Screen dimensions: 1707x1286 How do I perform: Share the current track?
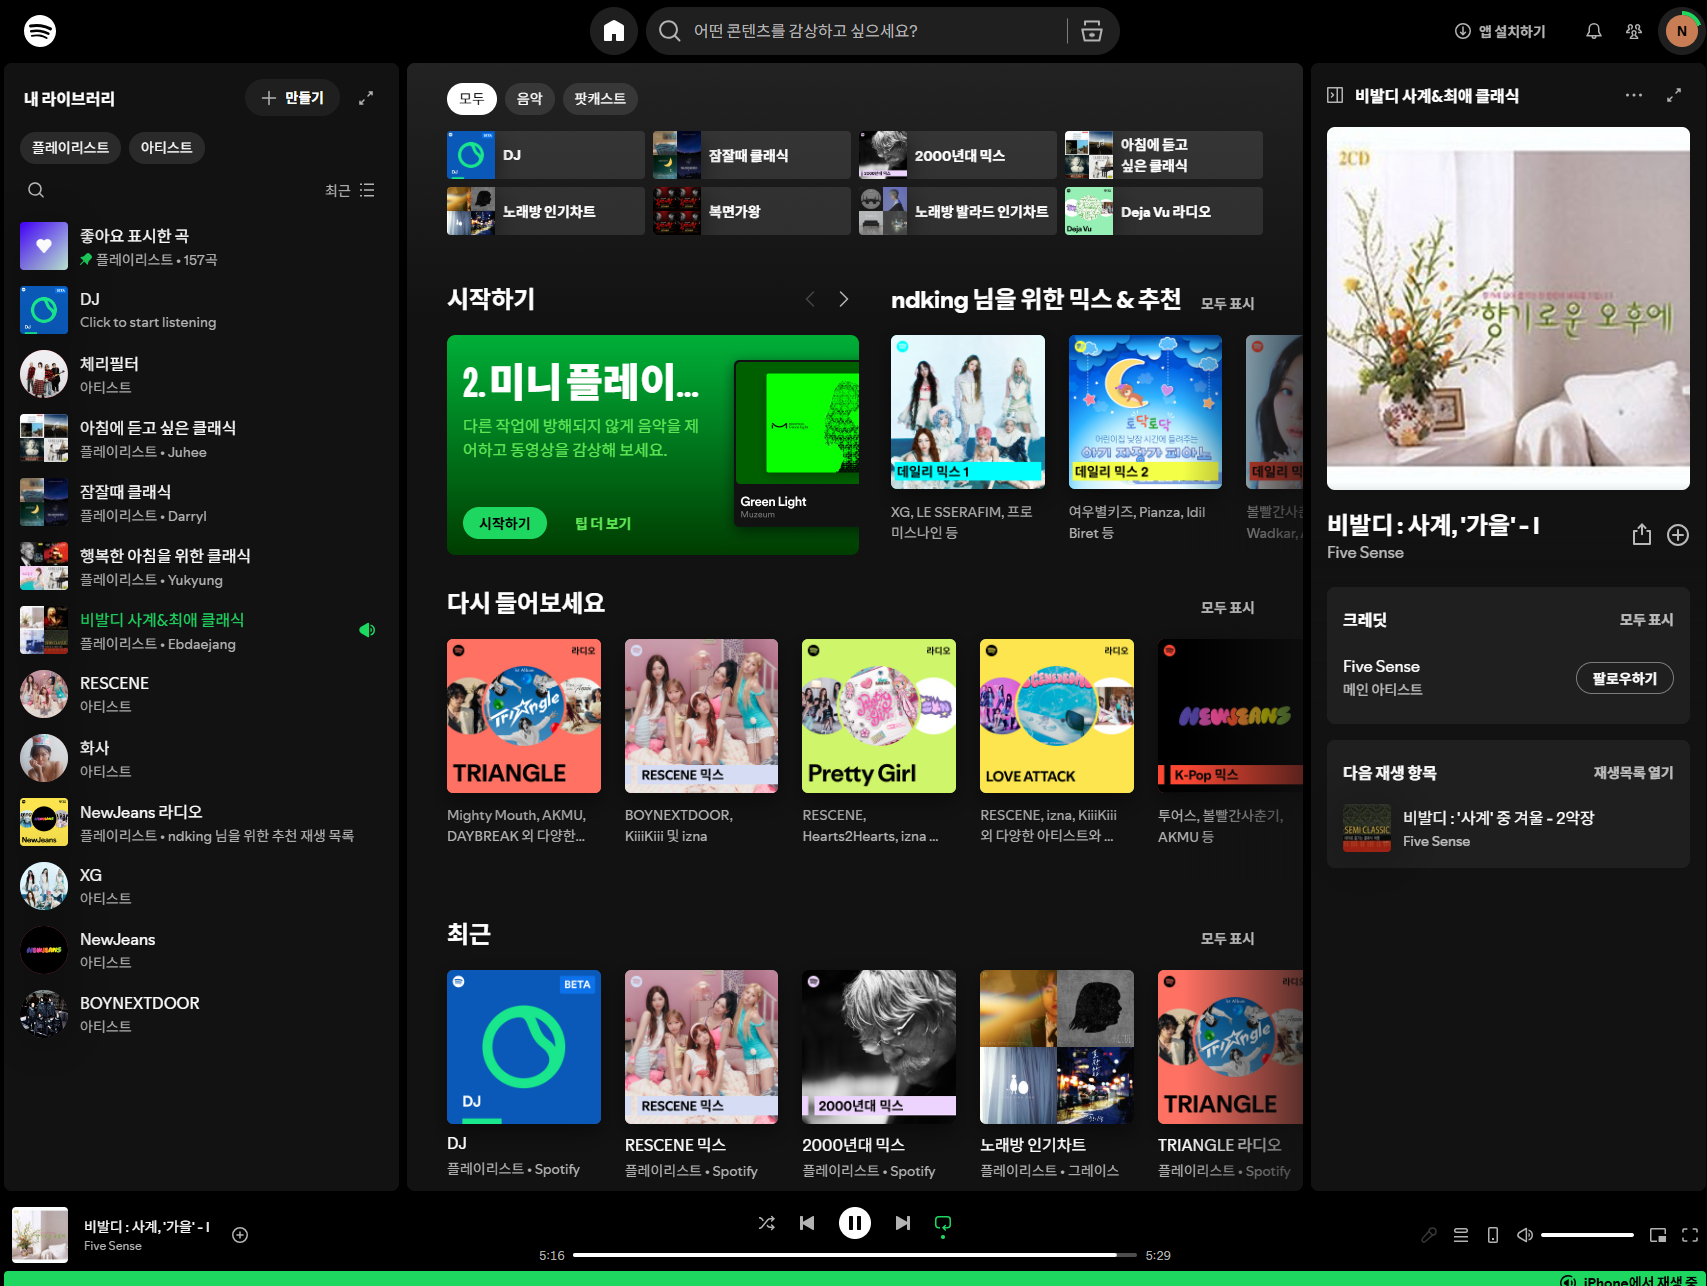[x=1642, y=535]
